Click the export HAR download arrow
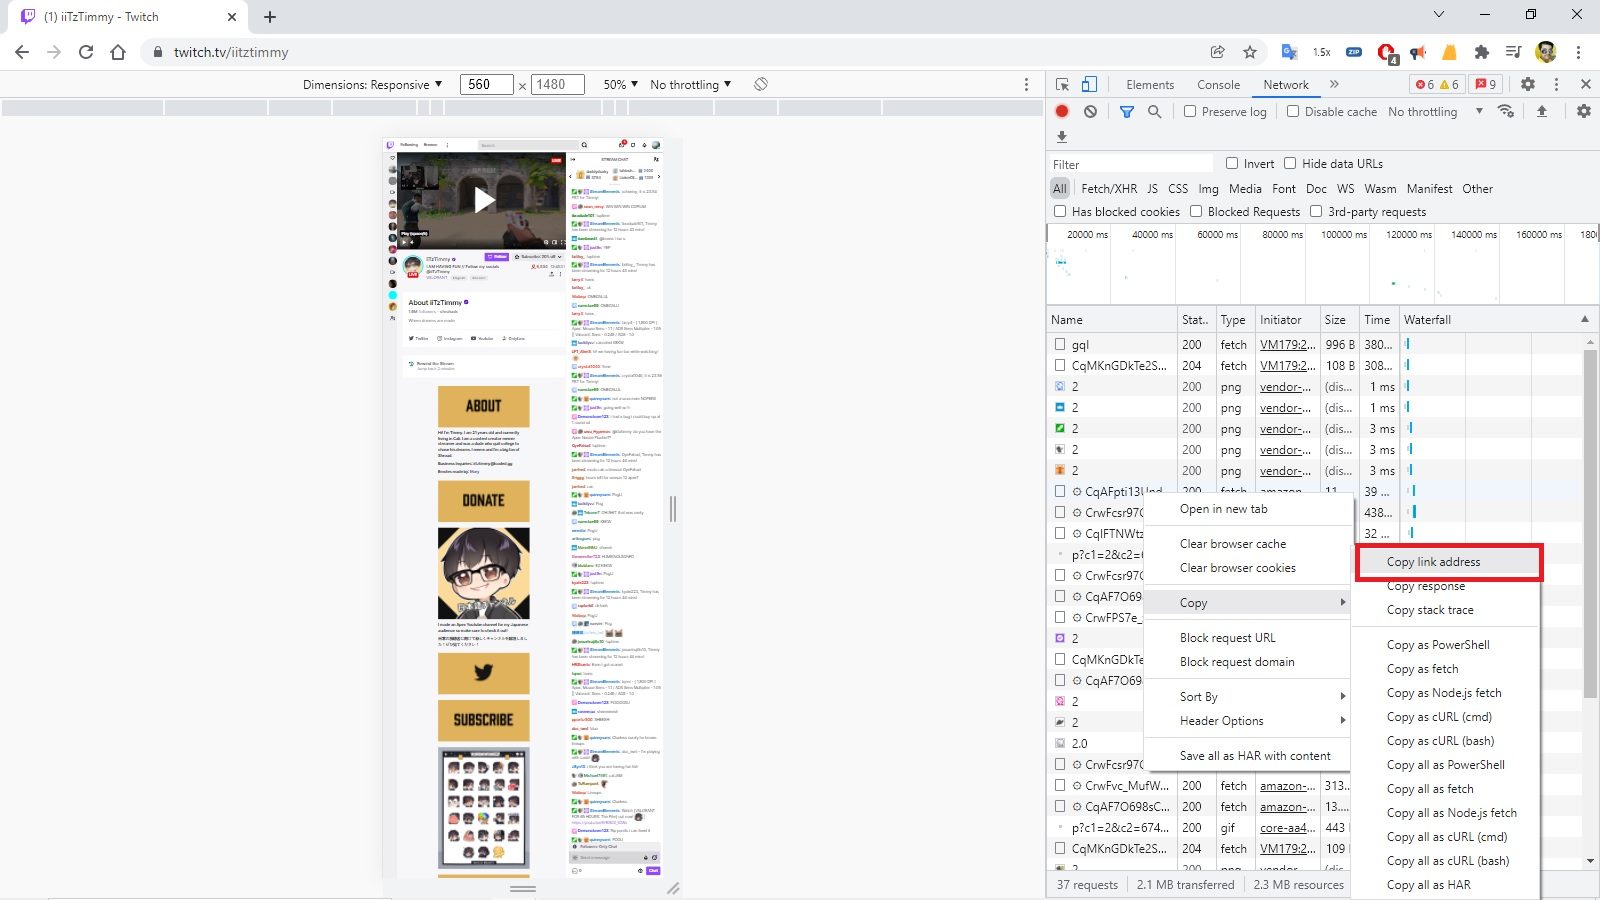This screenshot has height=900, width=1600. pyautogui.click(x=1062, y=137)
